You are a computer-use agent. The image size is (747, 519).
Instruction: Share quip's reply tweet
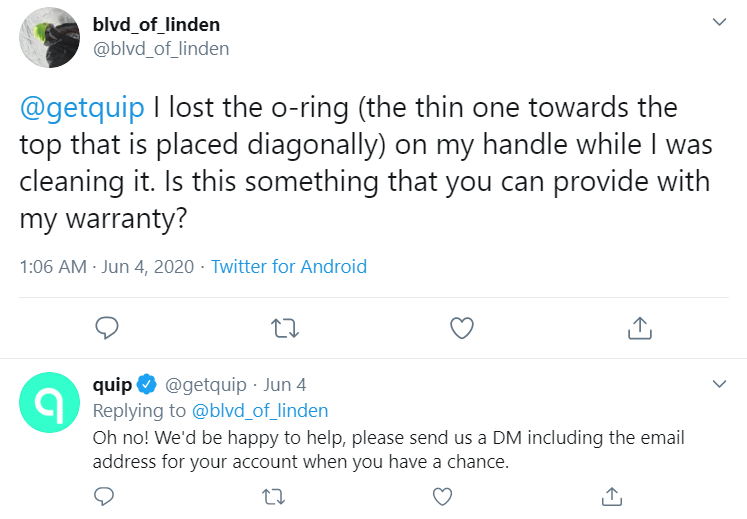(611, 495)
